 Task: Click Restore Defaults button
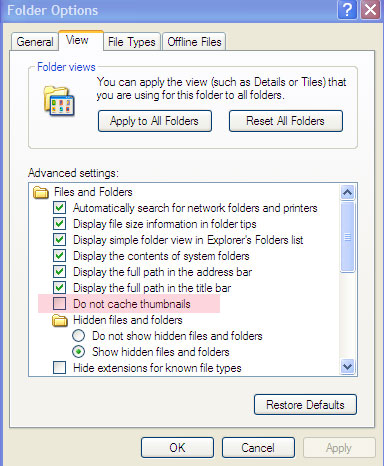point(305,405)
